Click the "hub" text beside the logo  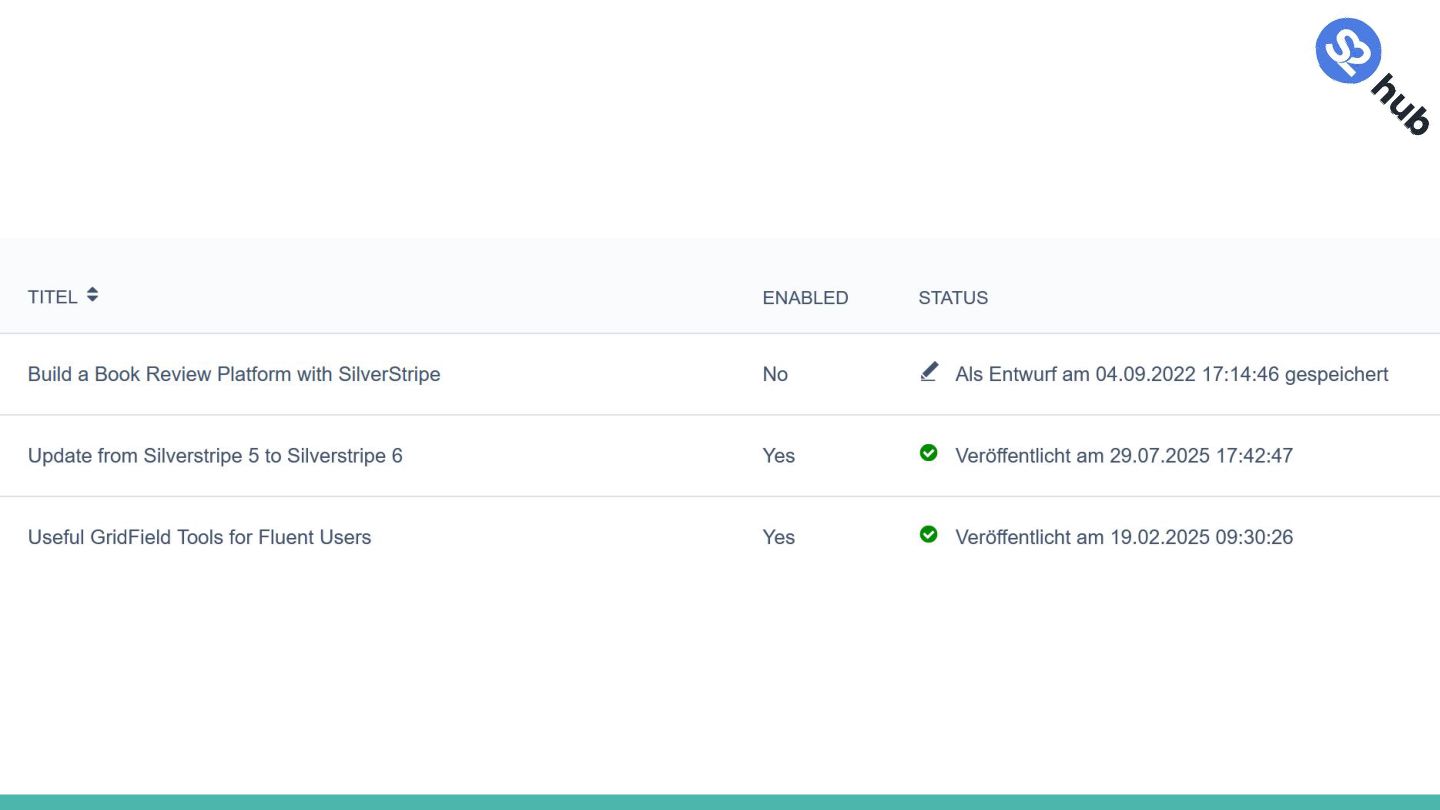pos(1401,105)
